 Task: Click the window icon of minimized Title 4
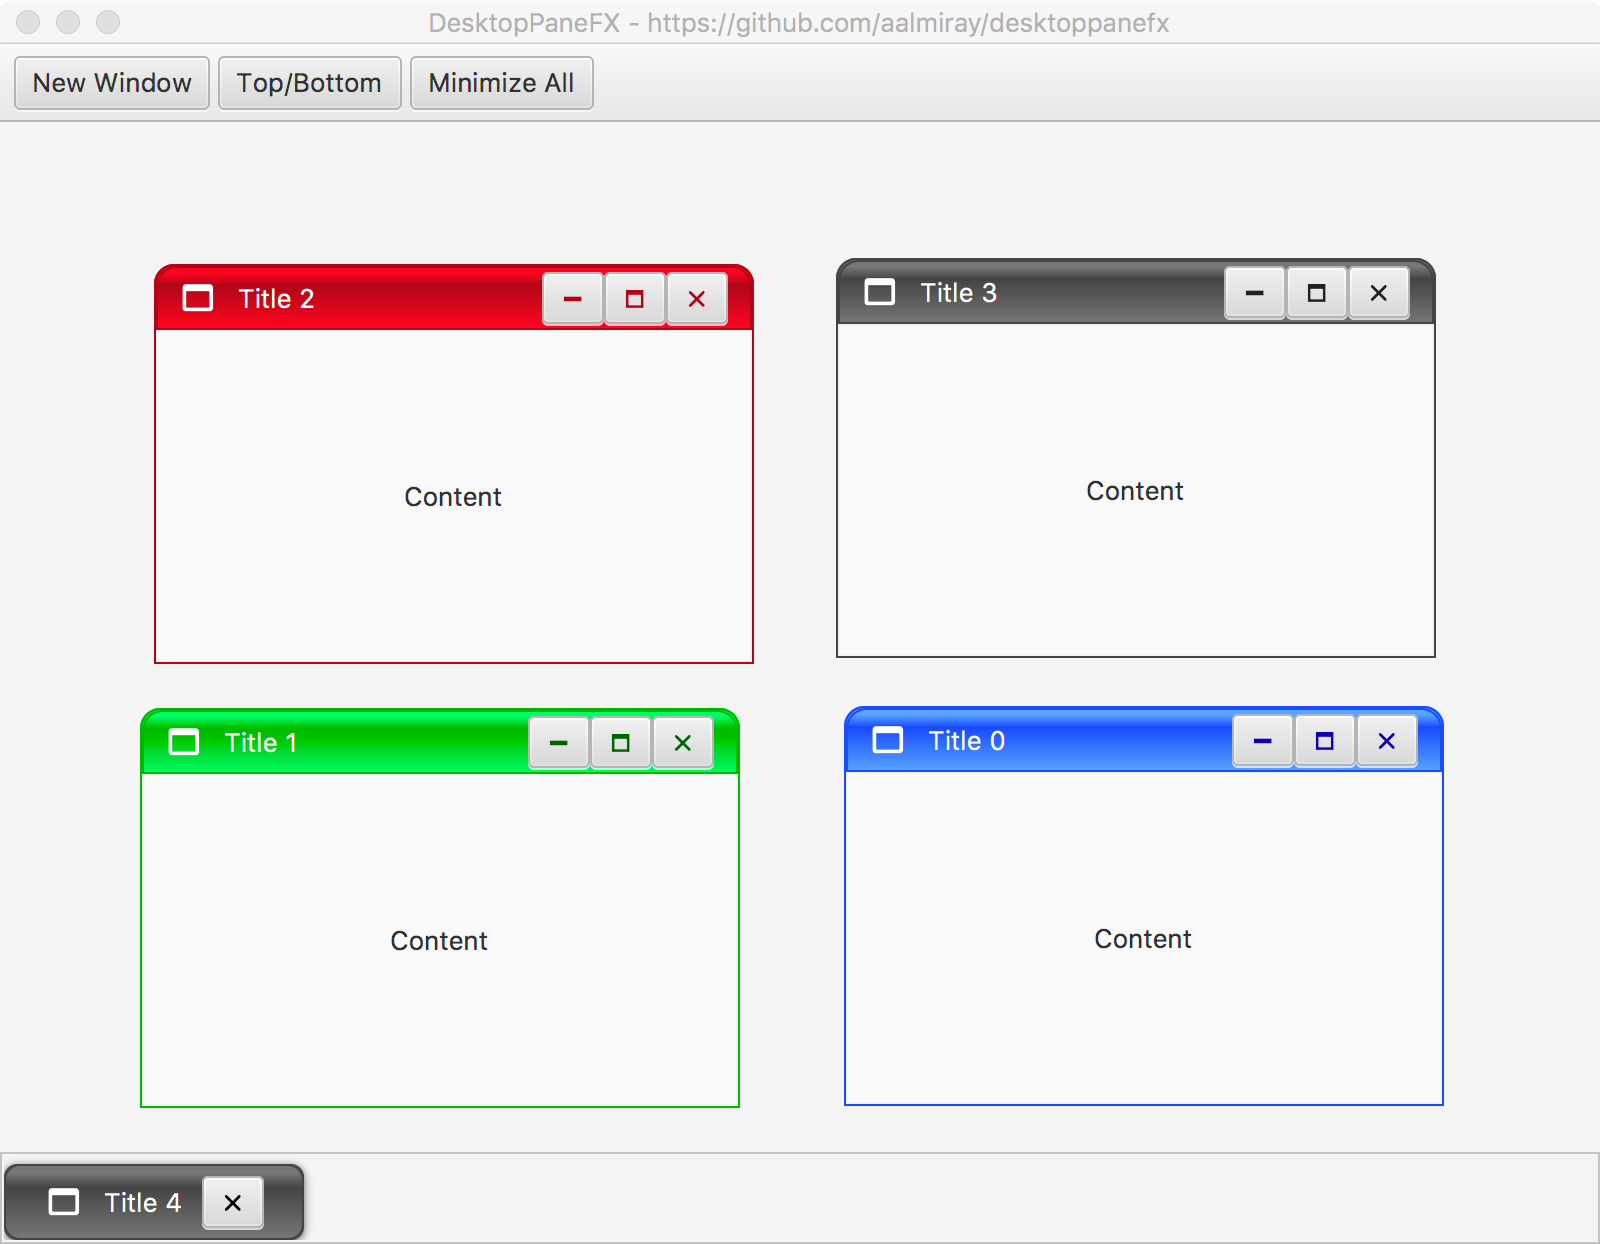pyautogui.click(x=64, y=1202)
